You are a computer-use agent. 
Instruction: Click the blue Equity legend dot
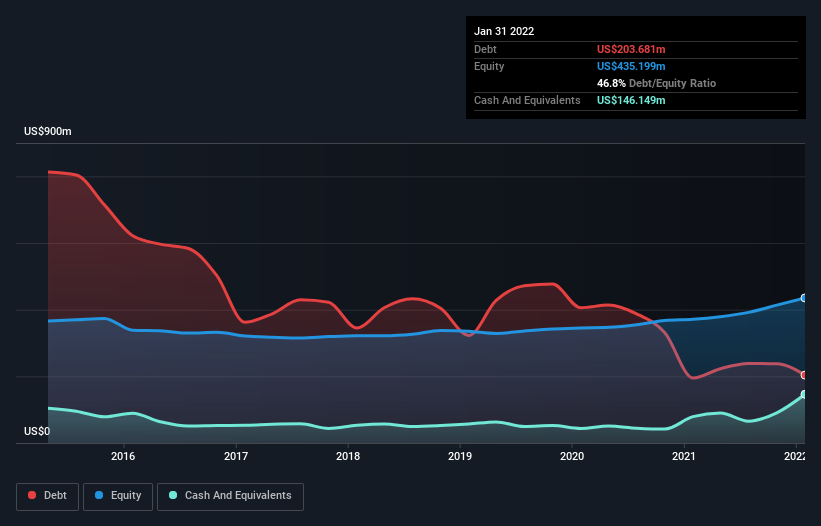pos(99,495)
